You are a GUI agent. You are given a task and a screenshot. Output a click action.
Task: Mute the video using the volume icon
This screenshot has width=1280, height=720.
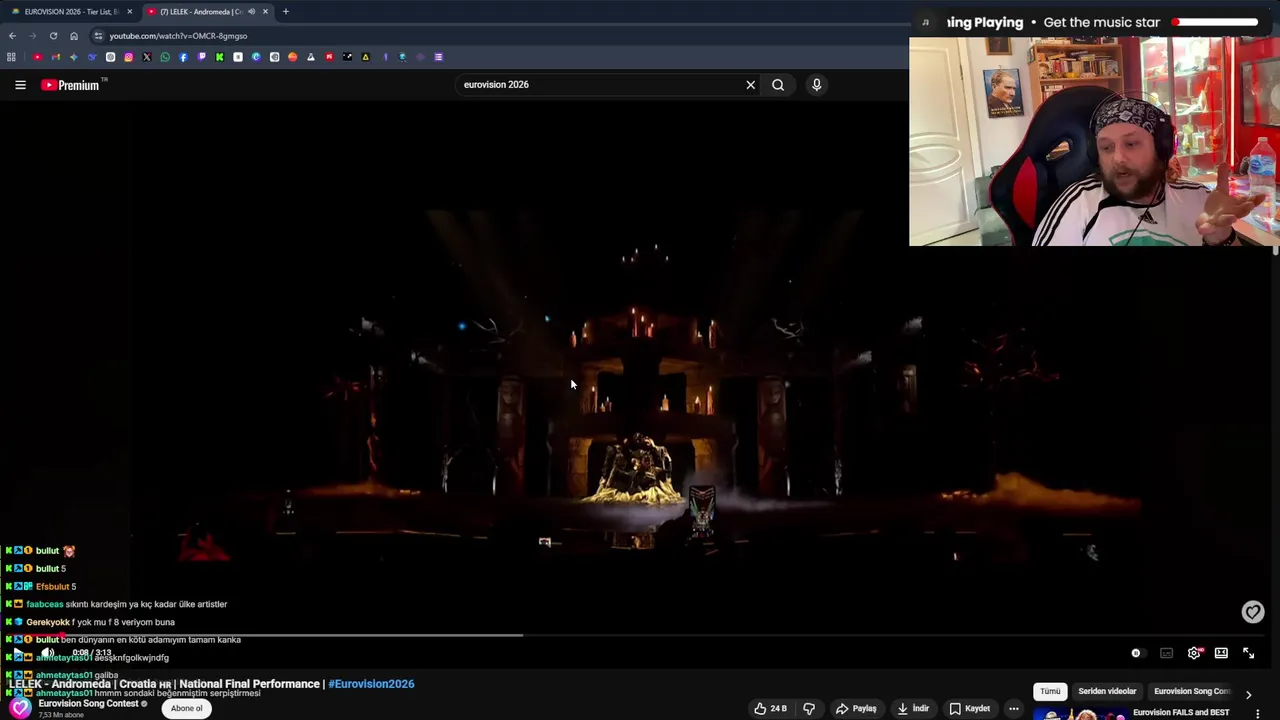coord(47,653)
